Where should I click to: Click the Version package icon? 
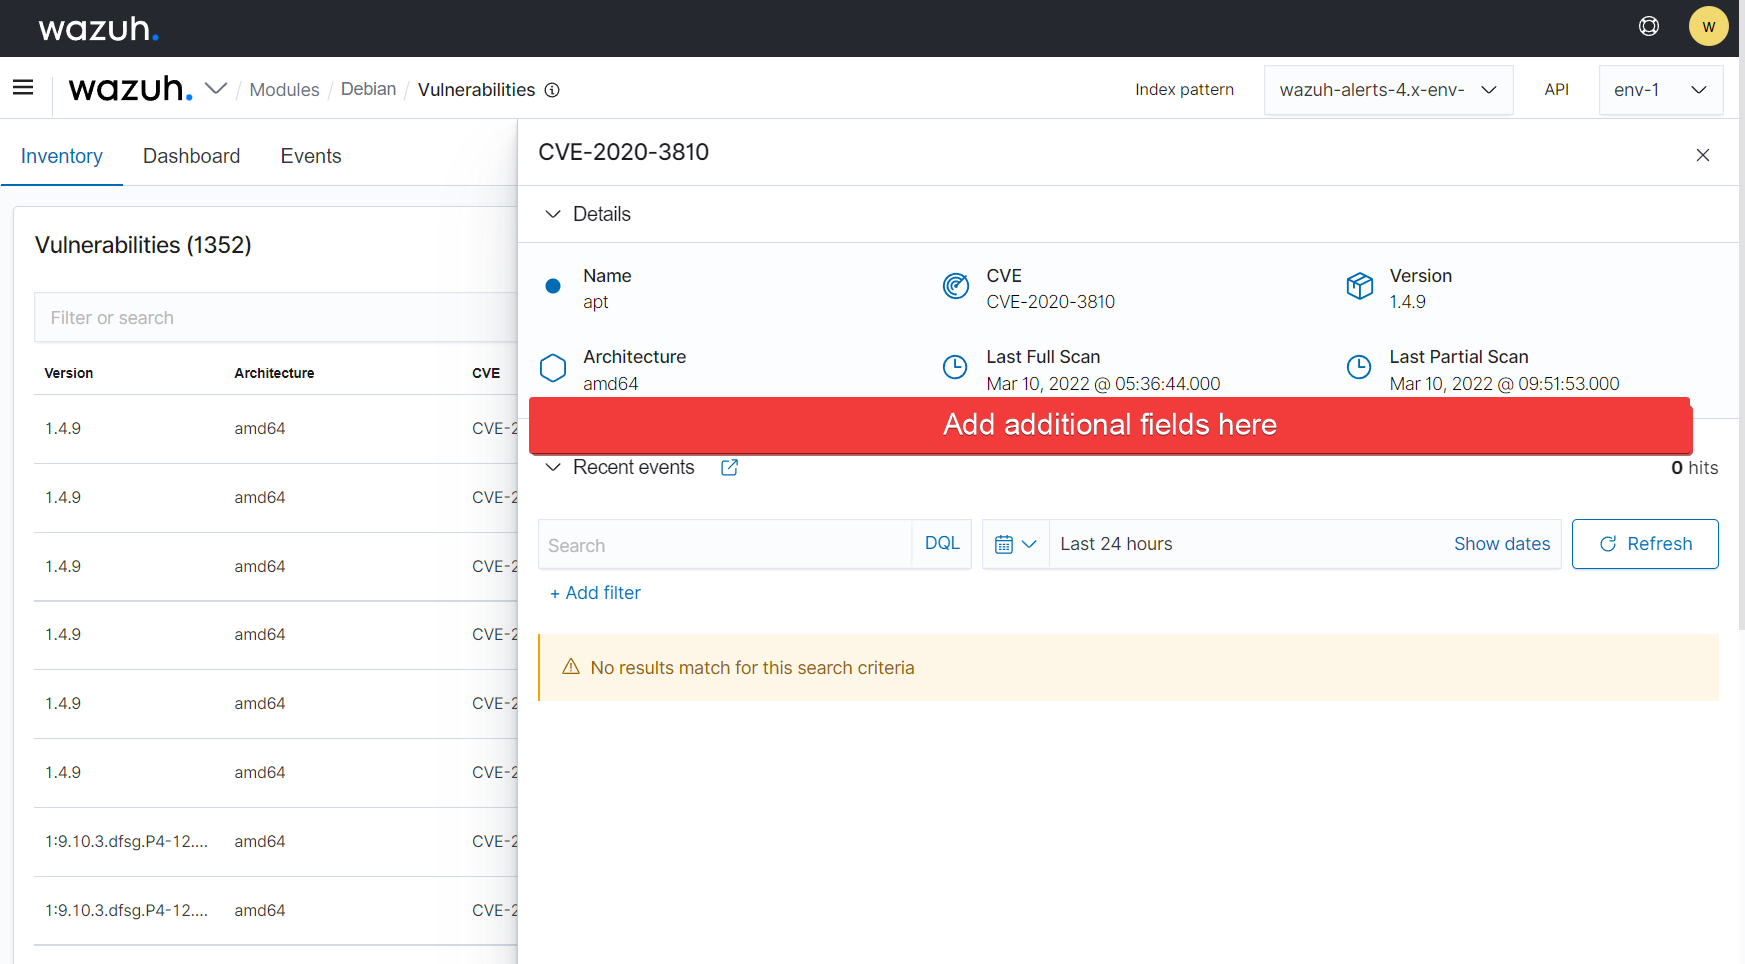coord(1360,286)
